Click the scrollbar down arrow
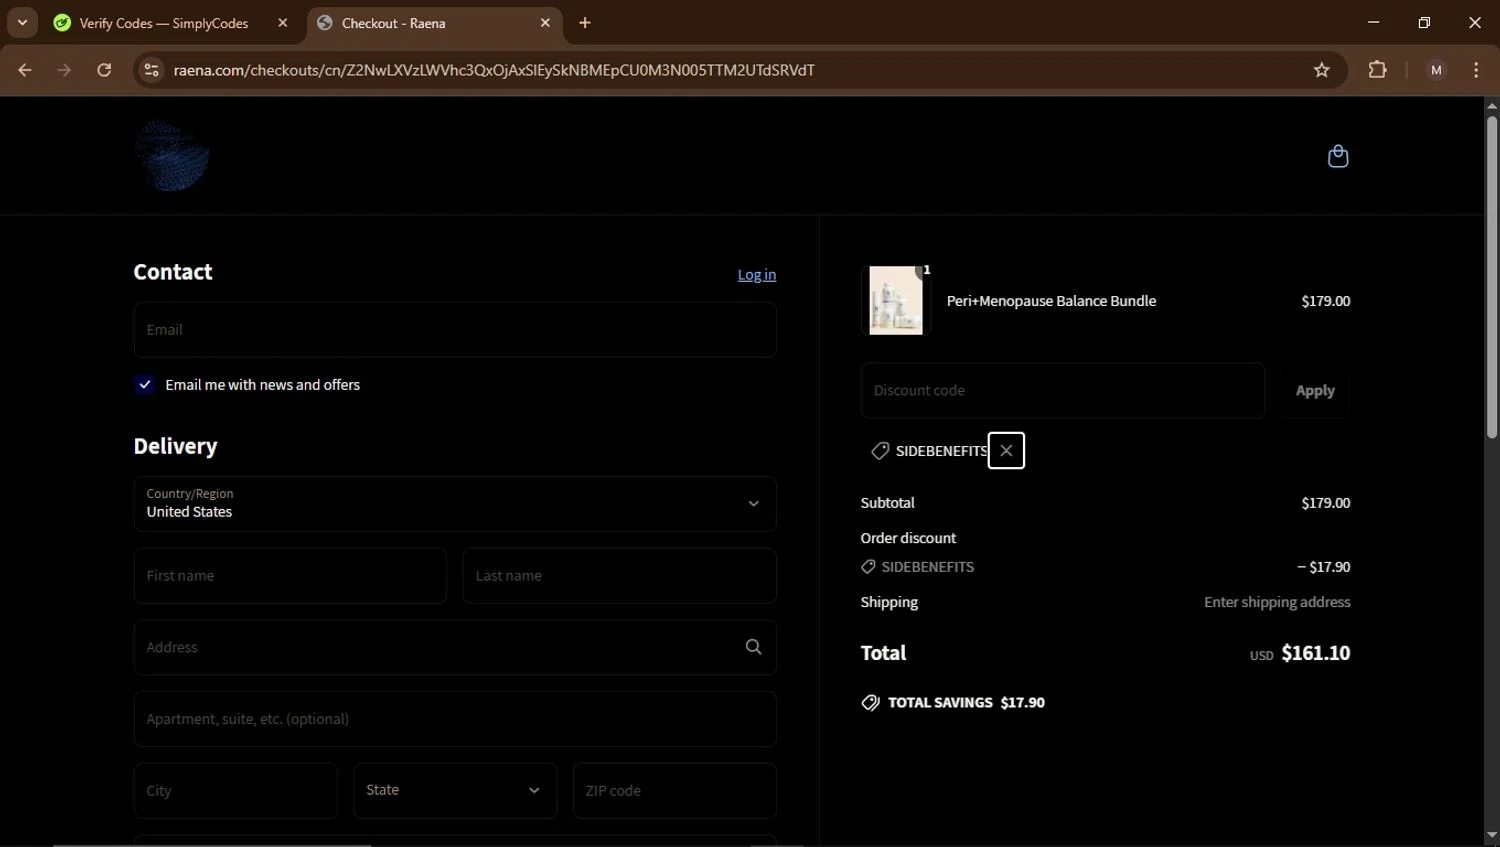 (1491, 836)
